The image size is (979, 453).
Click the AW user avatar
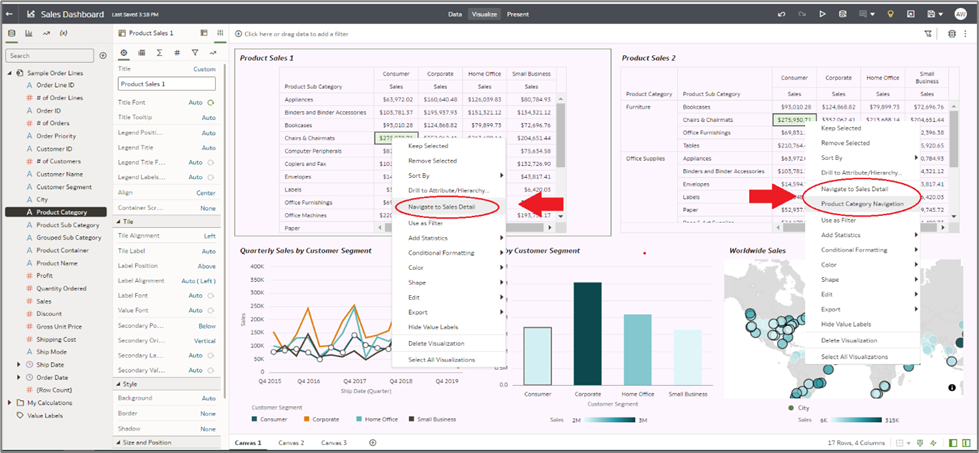pyautogui.click(x=960, y=14)
